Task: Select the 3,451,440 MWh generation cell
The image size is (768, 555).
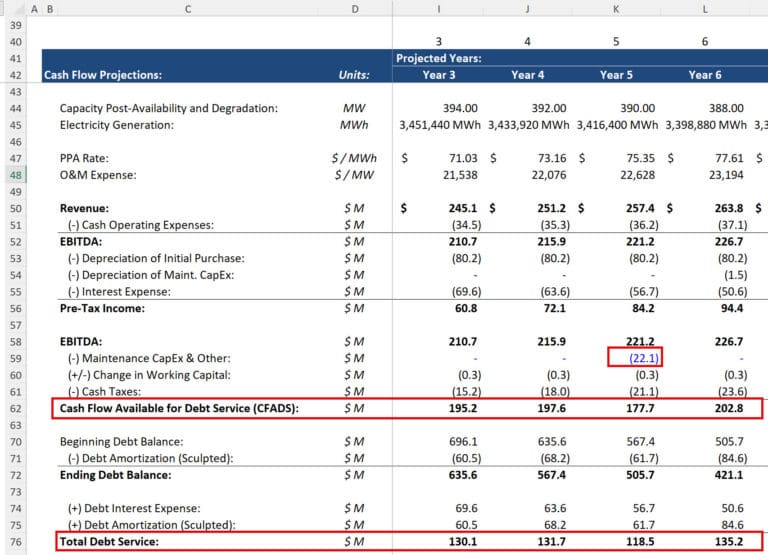Action: [x=440, y=125]
